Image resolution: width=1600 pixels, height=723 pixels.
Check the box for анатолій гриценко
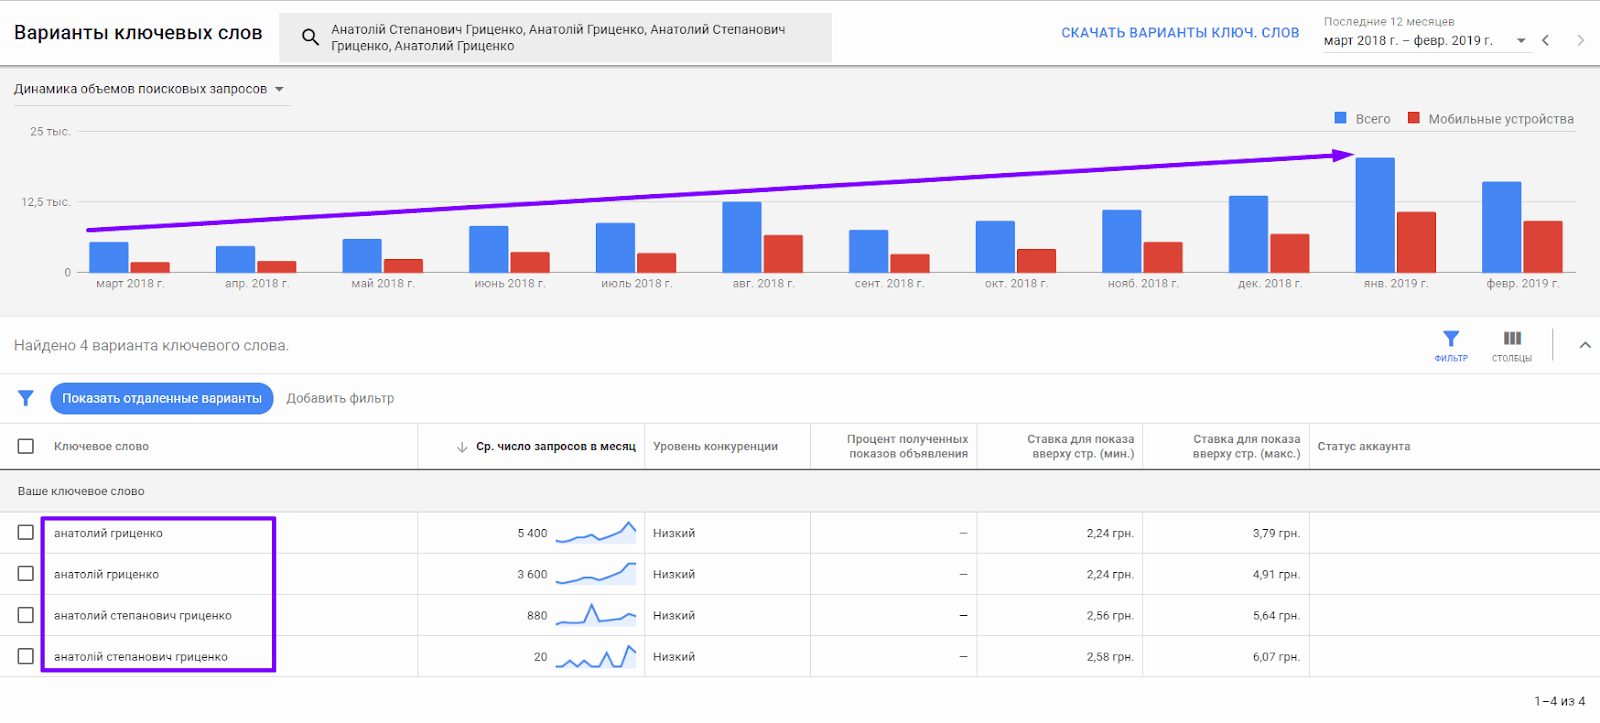point(26,573)
